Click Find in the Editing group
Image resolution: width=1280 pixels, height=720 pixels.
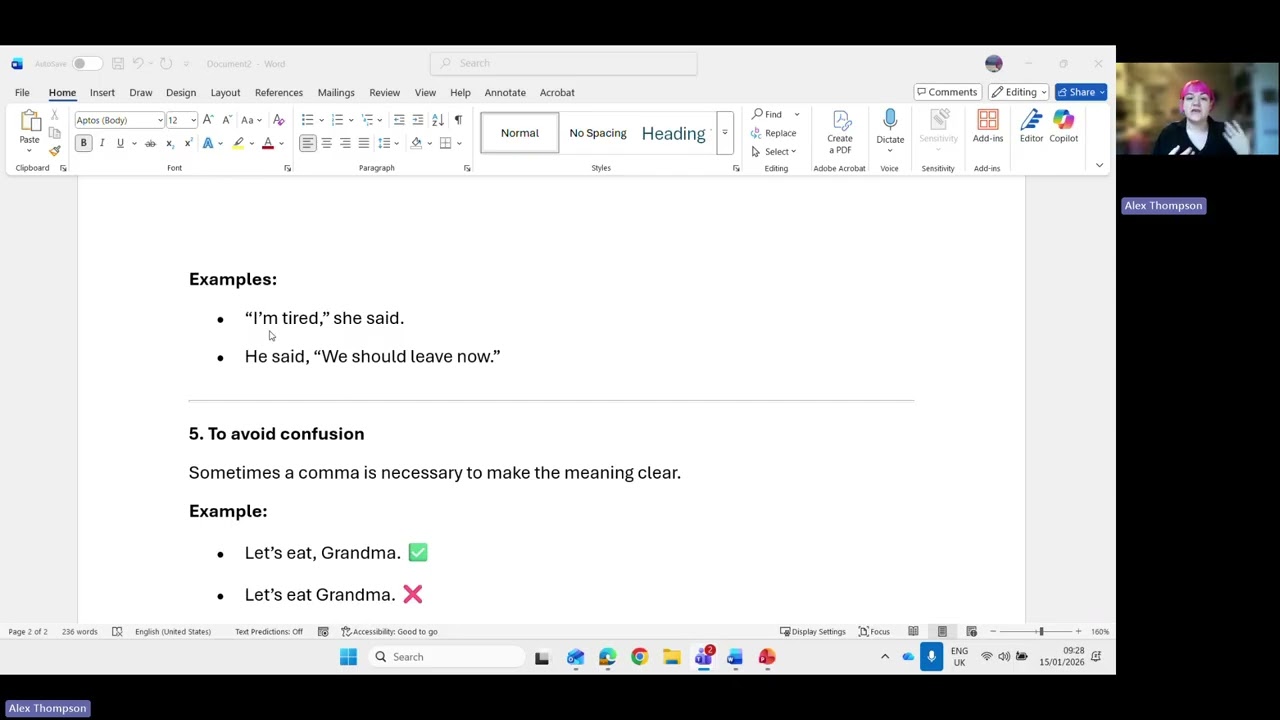click(x=768, y=114)
